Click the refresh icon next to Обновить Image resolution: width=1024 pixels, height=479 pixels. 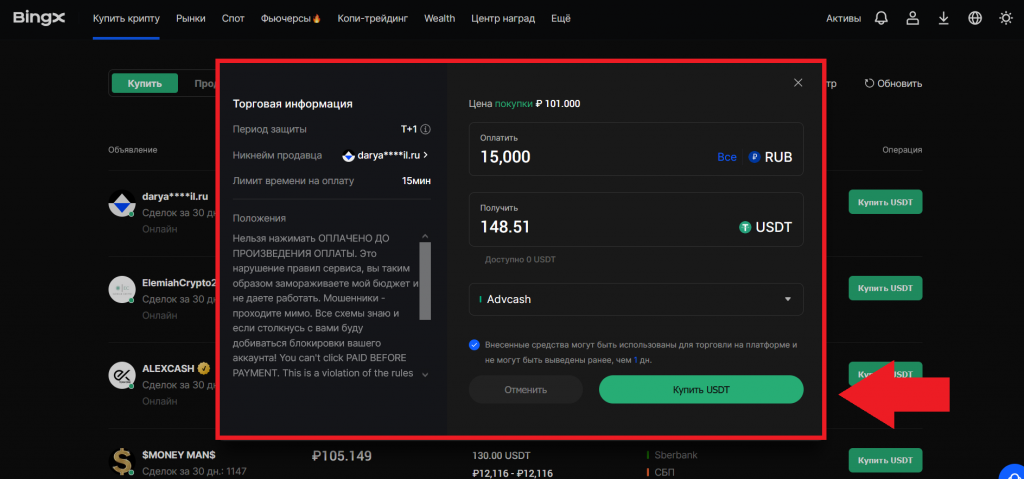(x=869, y=84)
